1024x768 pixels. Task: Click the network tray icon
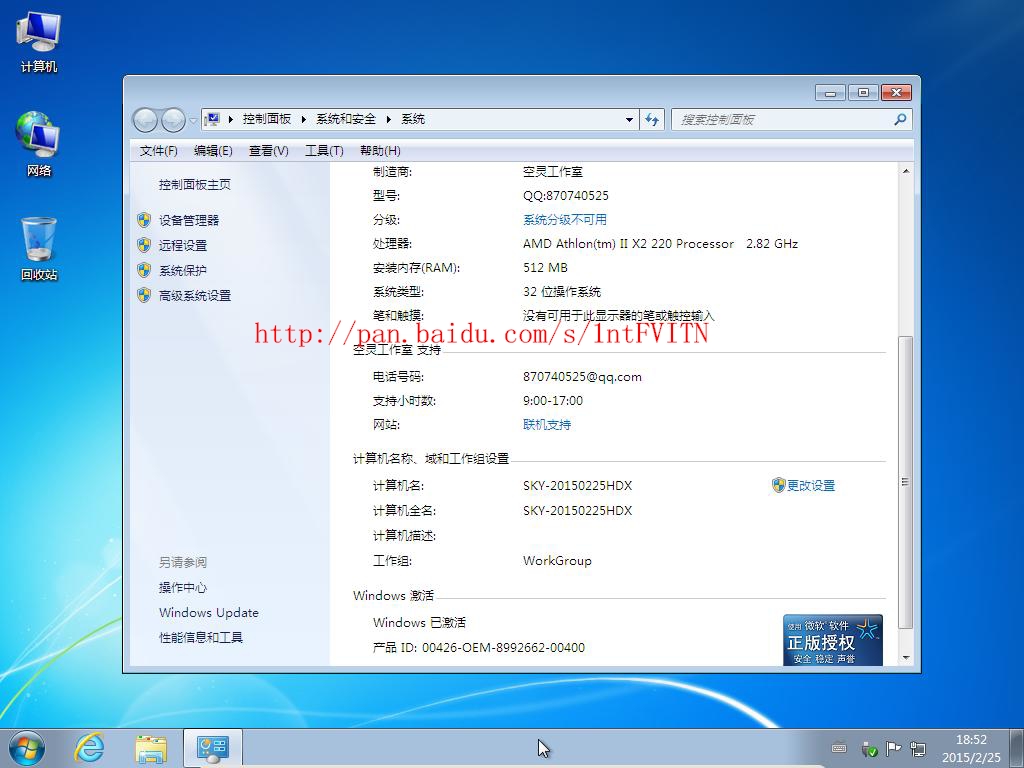click(918, 748)
